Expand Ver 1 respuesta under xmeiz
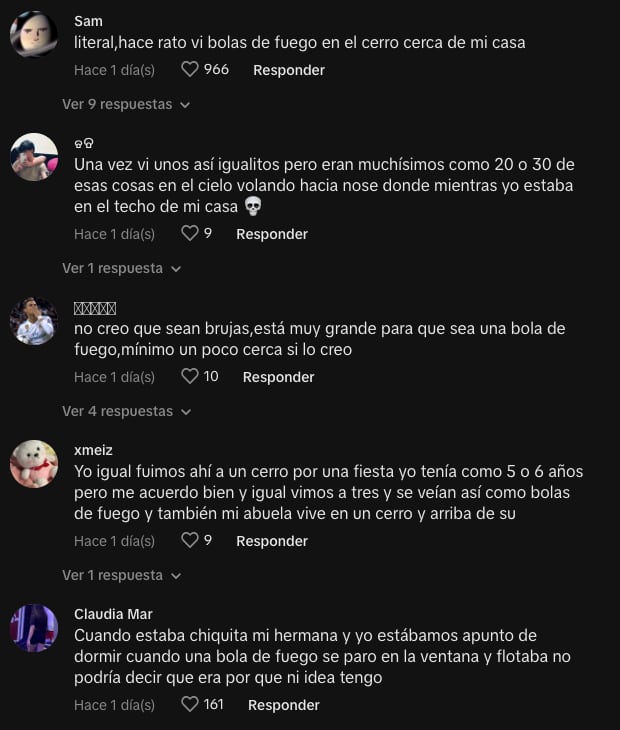 (x=121, y=575)
